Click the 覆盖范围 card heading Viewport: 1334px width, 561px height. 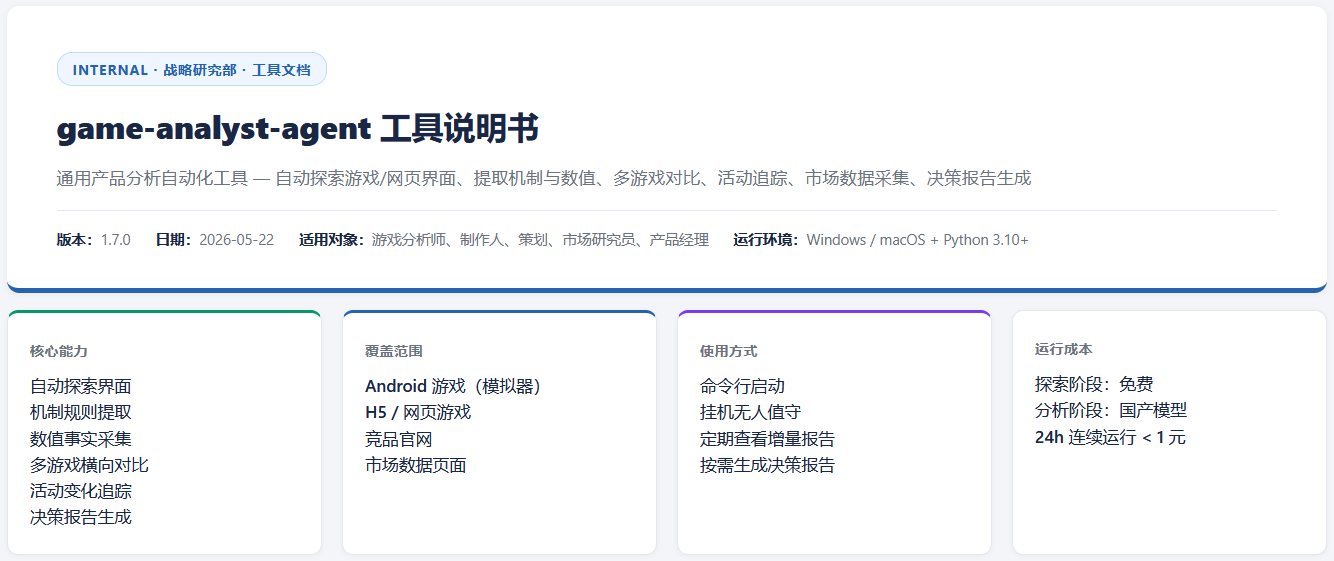pyautogui.click(x=394, y=351)
